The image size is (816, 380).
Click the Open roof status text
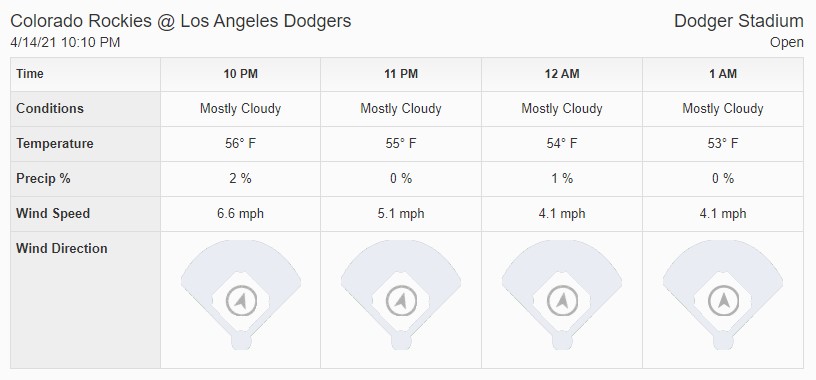click(787, 43)
